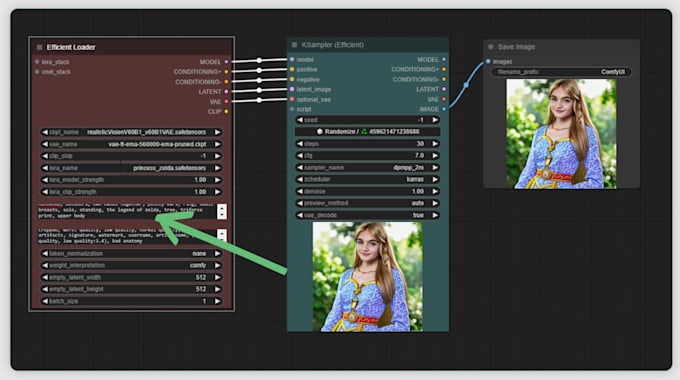This screenshot has height=380, width=680.
Task: Click the cnet_stack input port
Action: click(37, 72)
